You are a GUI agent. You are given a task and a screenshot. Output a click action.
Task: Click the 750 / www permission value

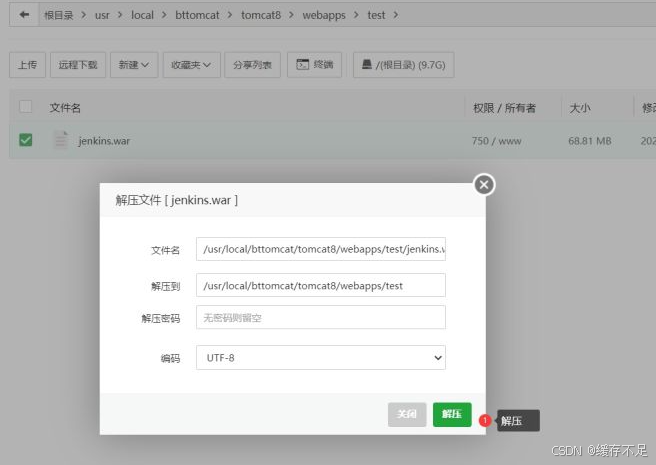(497, 141)
